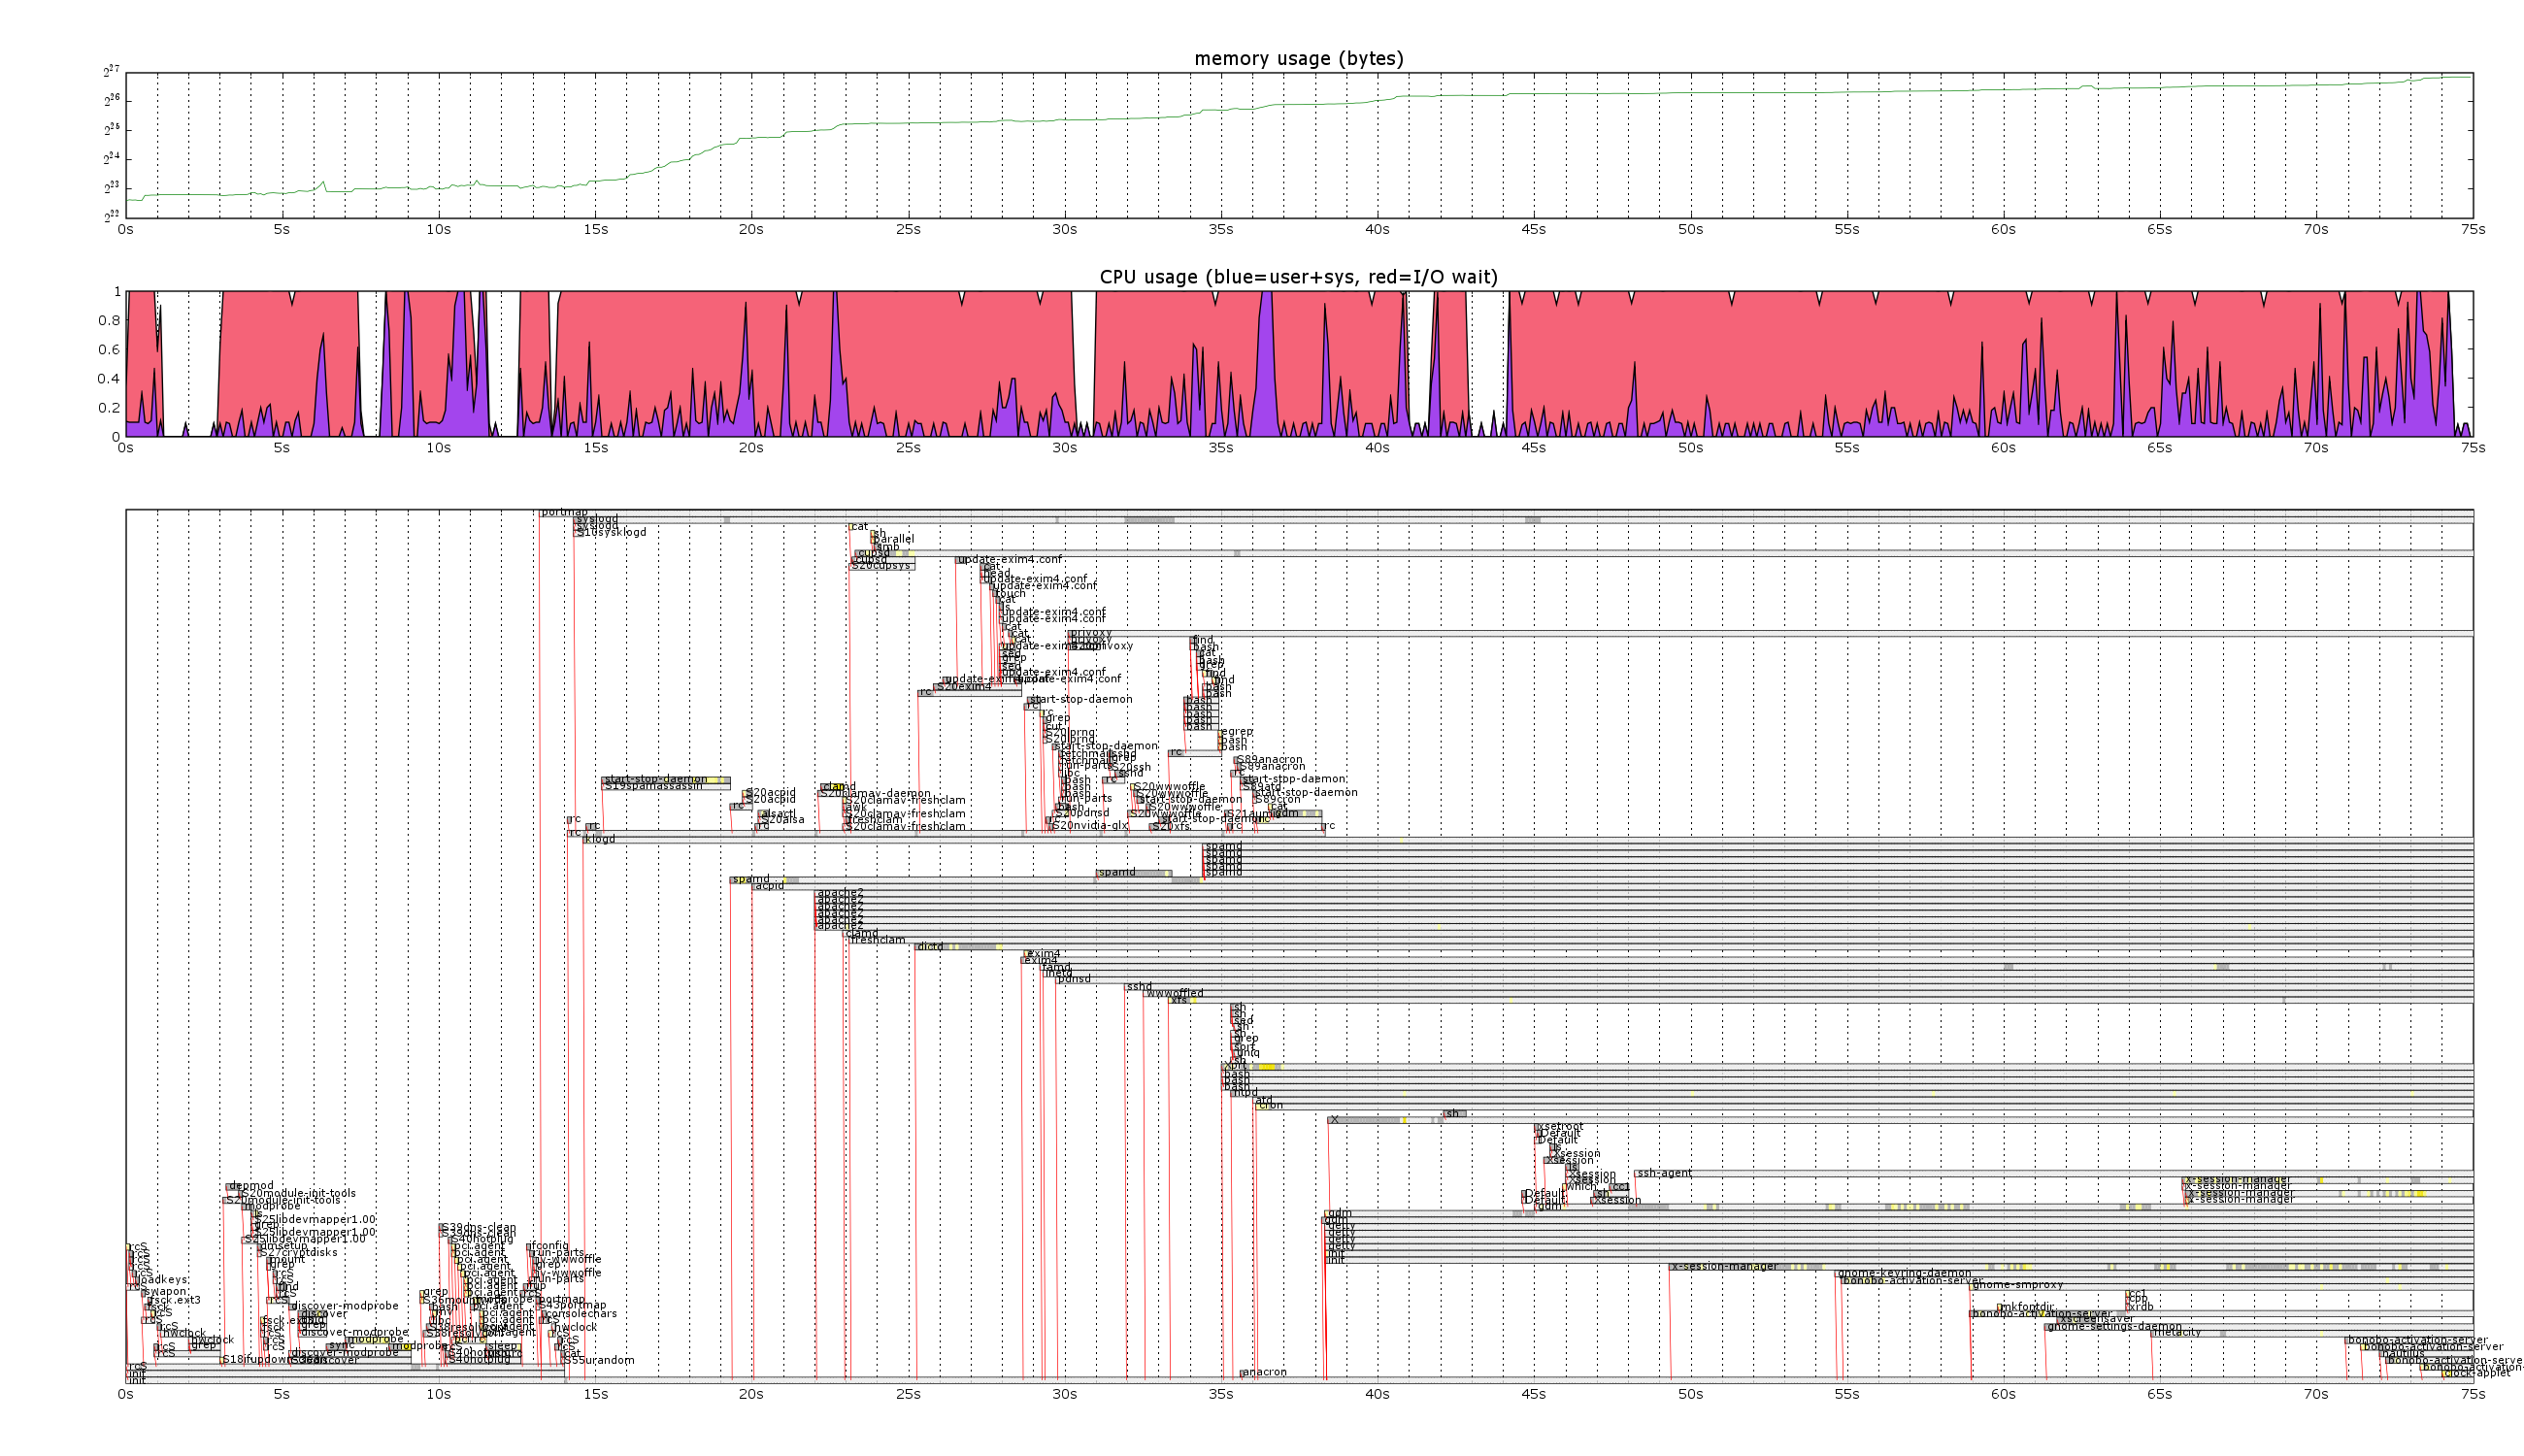Click the 75s tick below process chart
This screenshot has width=2524, height=1456.
[2472, 1394]
